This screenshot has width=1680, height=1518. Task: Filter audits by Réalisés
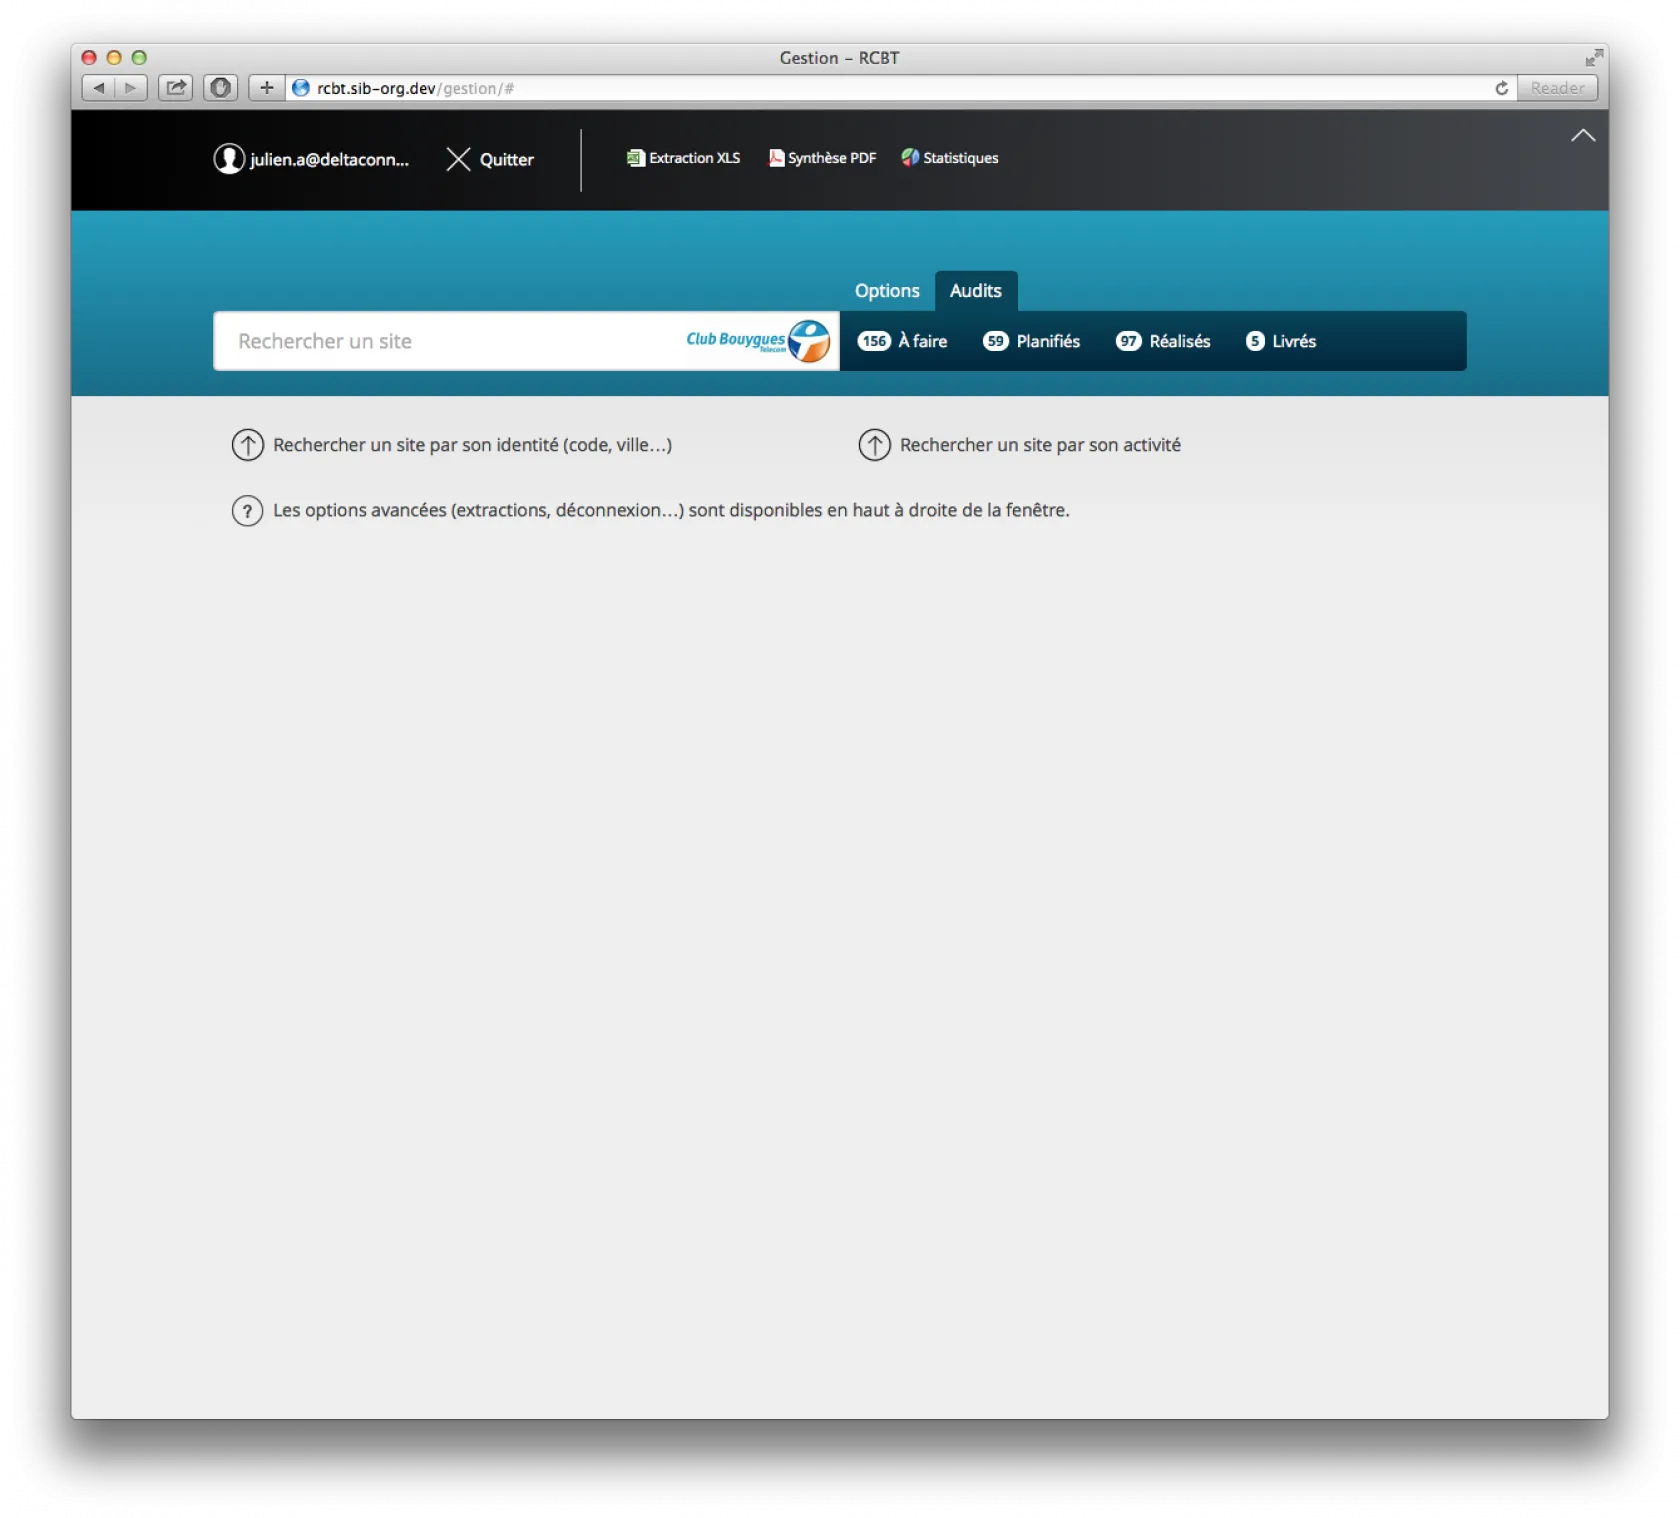click(x=1163, y=341)
